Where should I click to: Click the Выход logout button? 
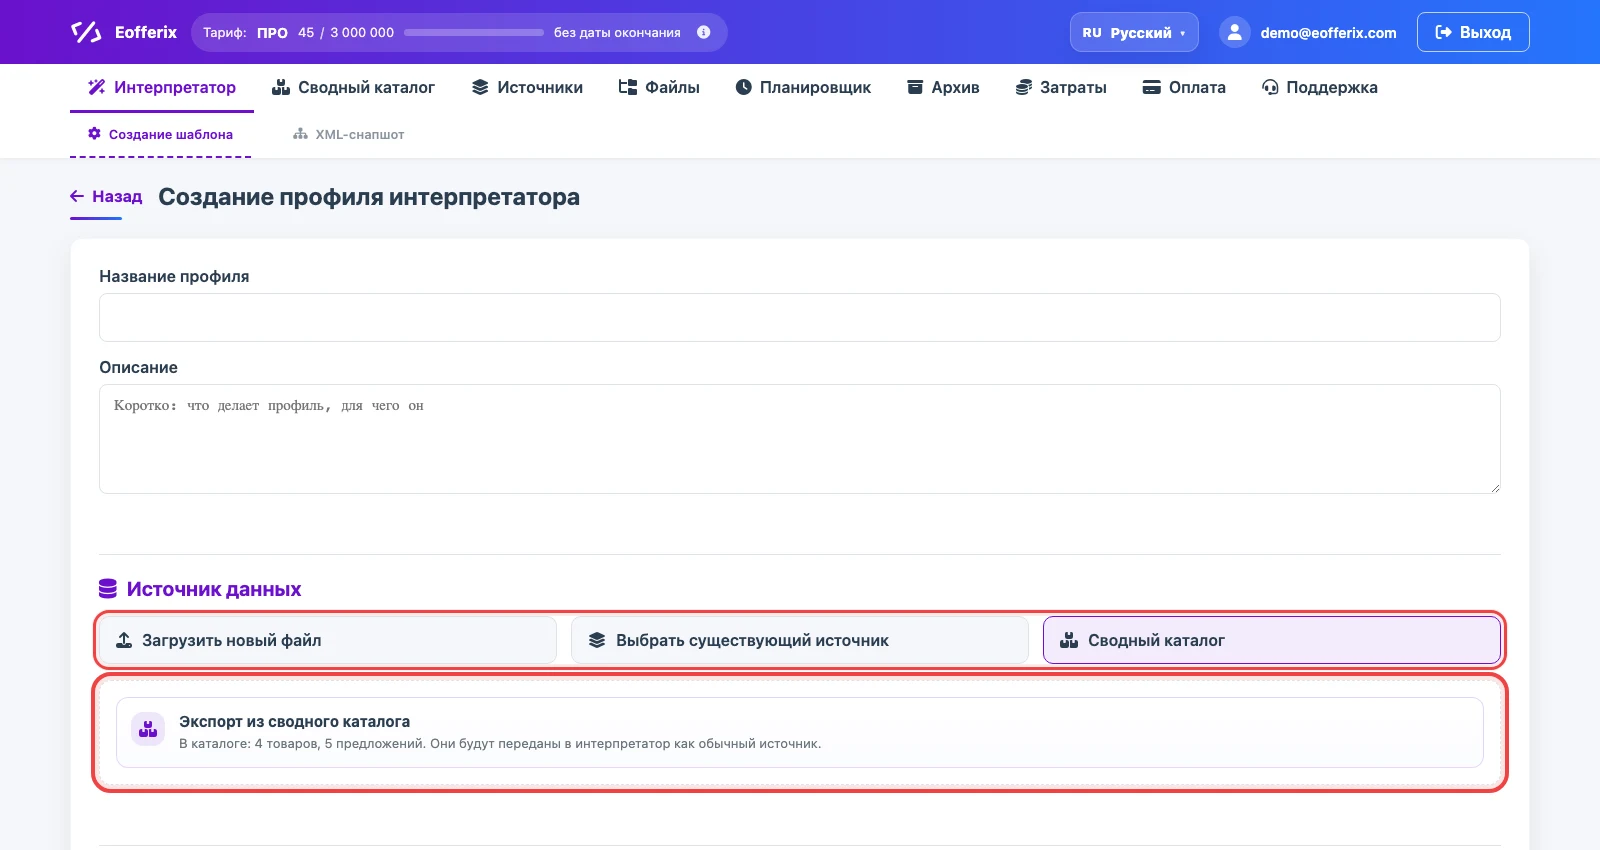(1473, 32)
